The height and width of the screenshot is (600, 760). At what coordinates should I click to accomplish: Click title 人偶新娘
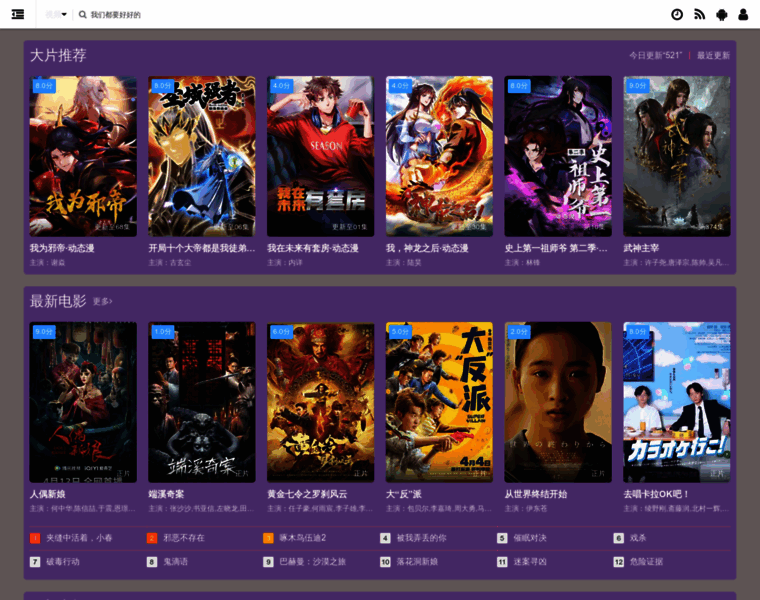pyautogui.click(x=48, y=494)
